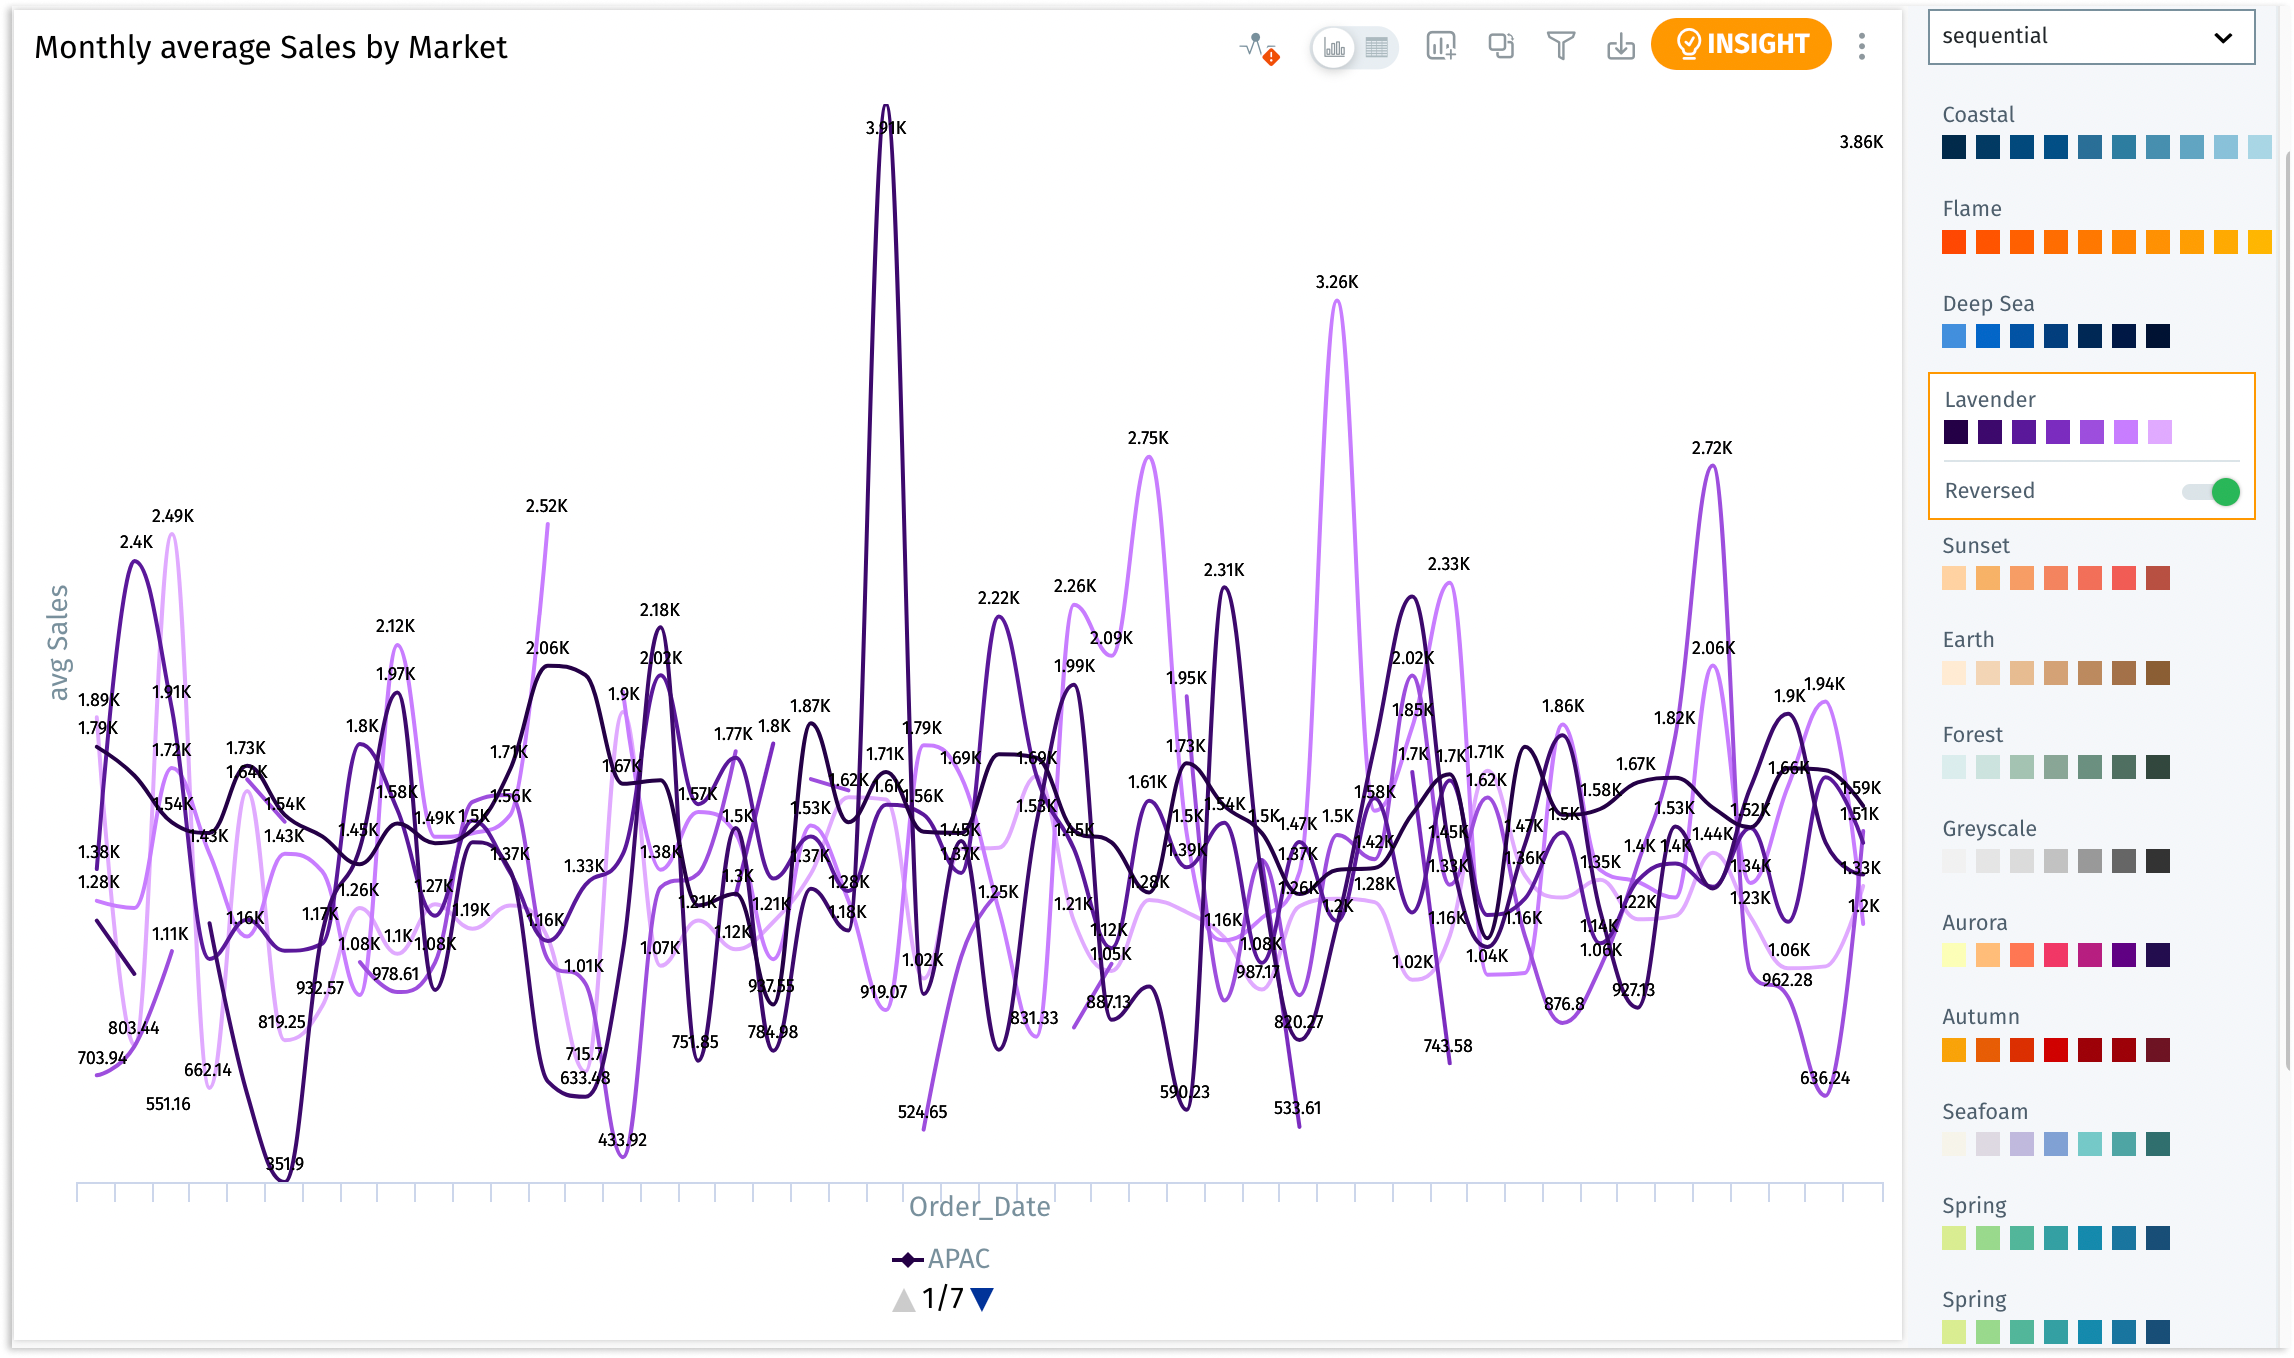Switch to table view icon
Image resolution: width=2294 pixels, height=1358 pixels.
click(1377, 47)
